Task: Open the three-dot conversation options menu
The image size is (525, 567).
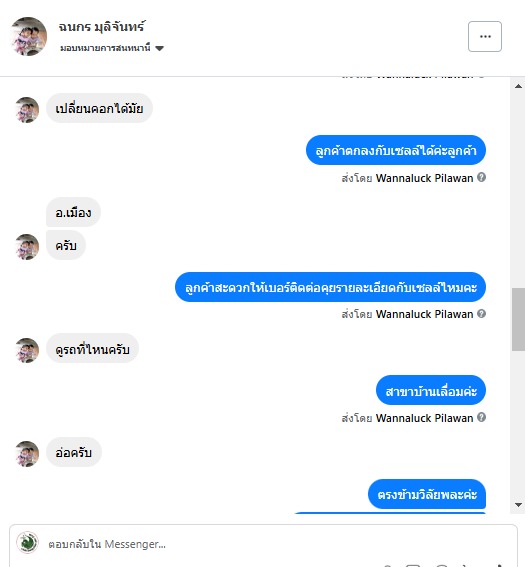Action: [x=485, y=37]
